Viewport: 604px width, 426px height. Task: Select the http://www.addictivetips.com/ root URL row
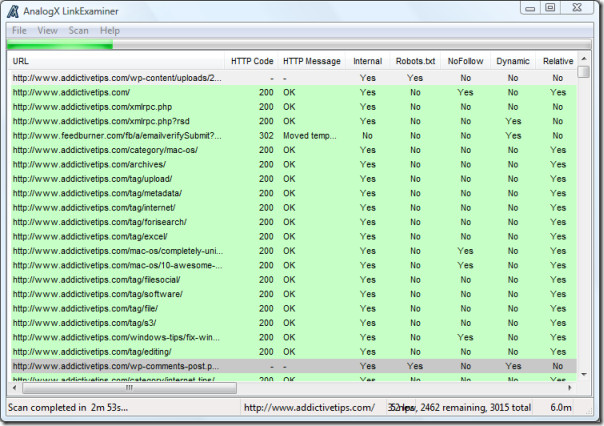pyautogui.click(x=293, y=92)
